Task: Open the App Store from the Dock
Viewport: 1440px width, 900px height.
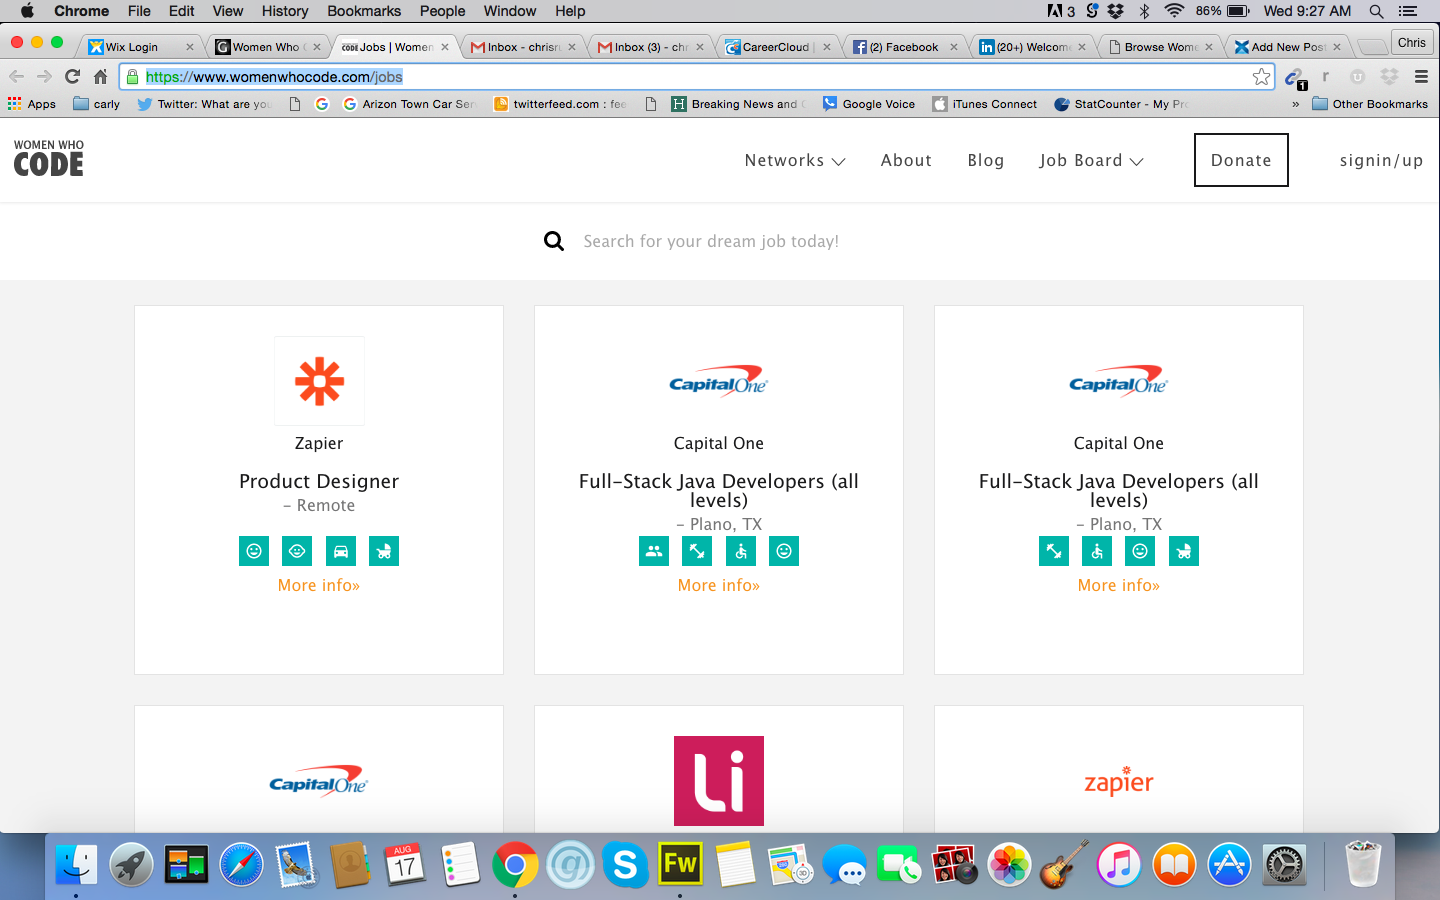Action: (1229, 864)
